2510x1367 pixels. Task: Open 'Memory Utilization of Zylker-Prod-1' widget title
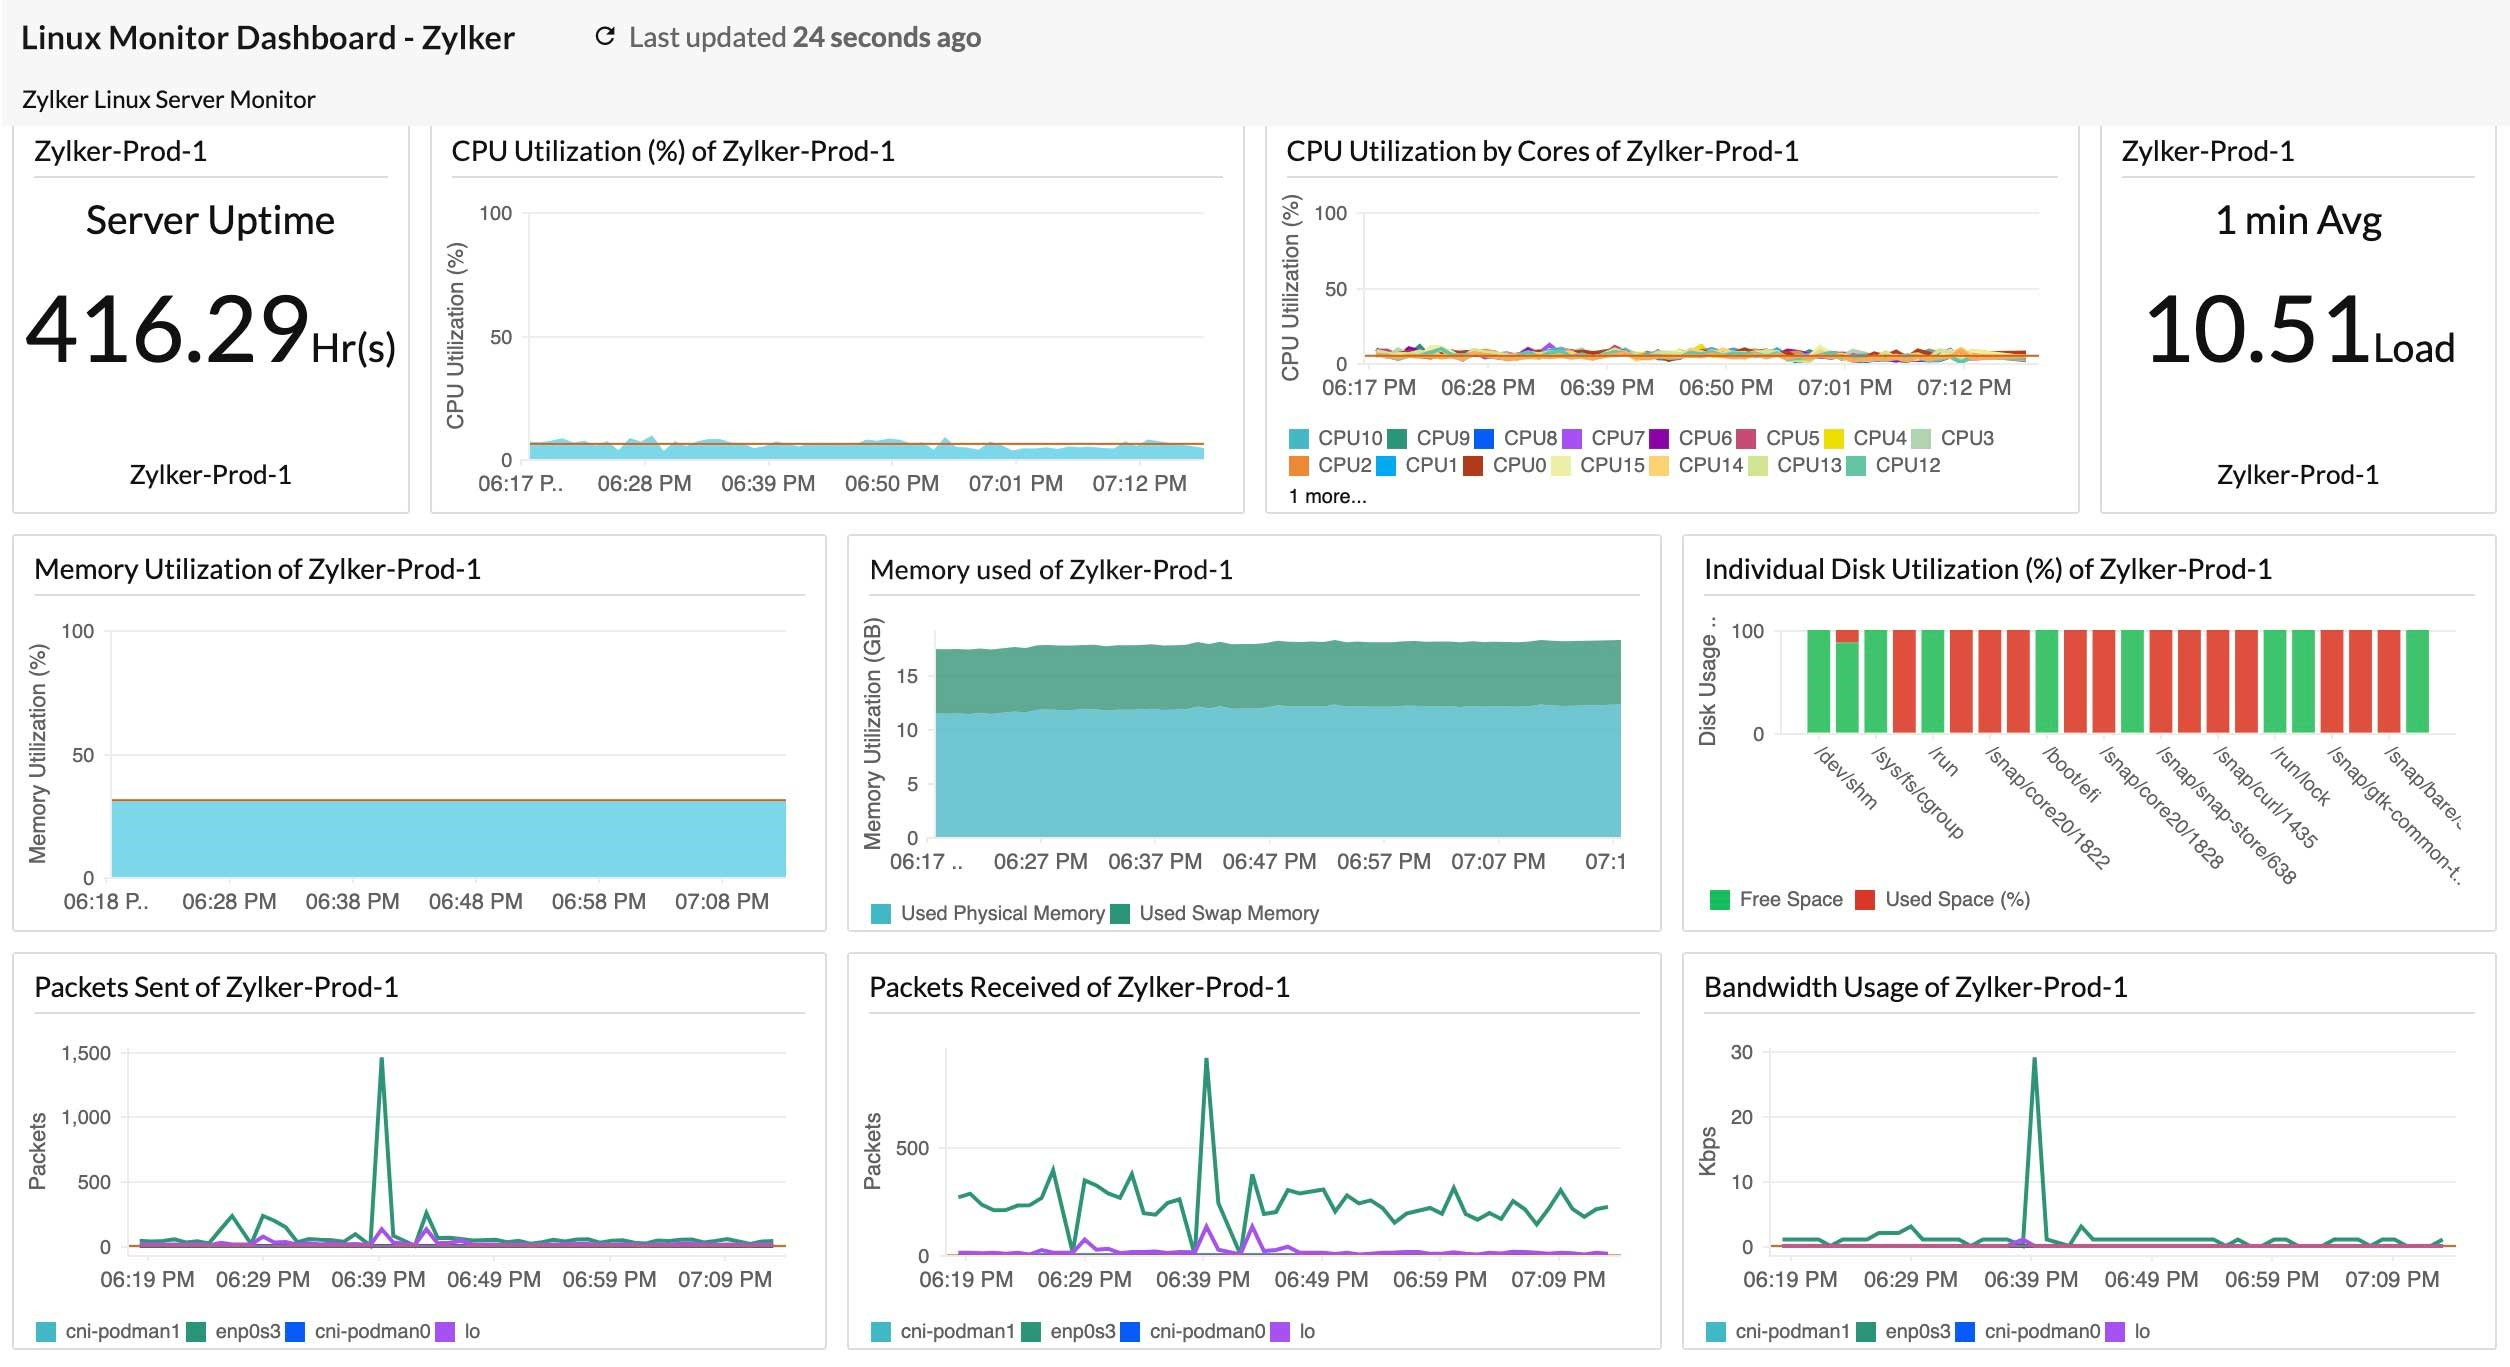pyautogui.click(x=257, y=569)
